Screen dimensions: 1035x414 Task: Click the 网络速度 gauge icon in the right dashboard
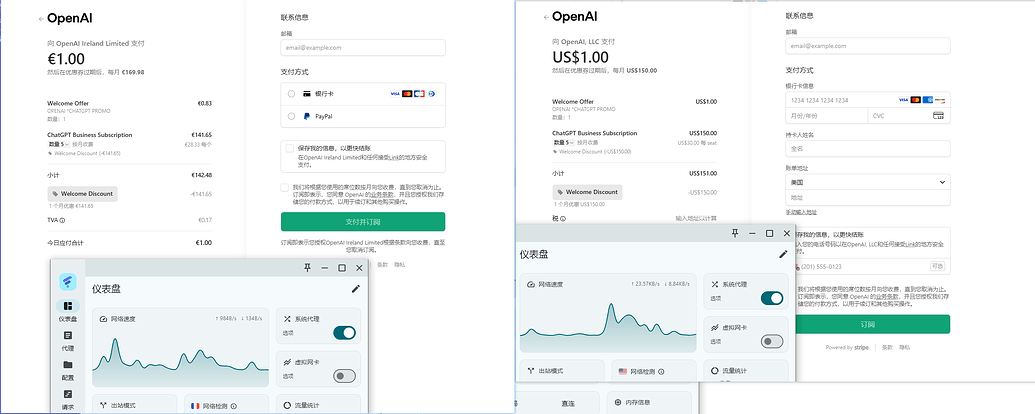531,285
